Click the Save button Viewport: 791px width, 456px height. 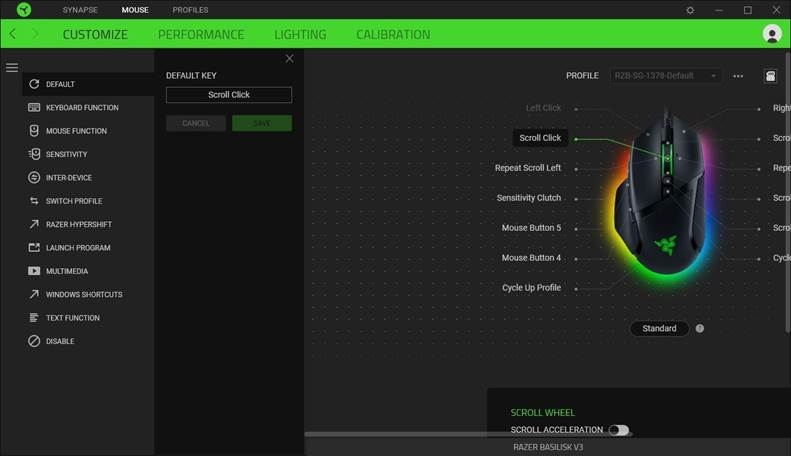(x=262, y=123)
